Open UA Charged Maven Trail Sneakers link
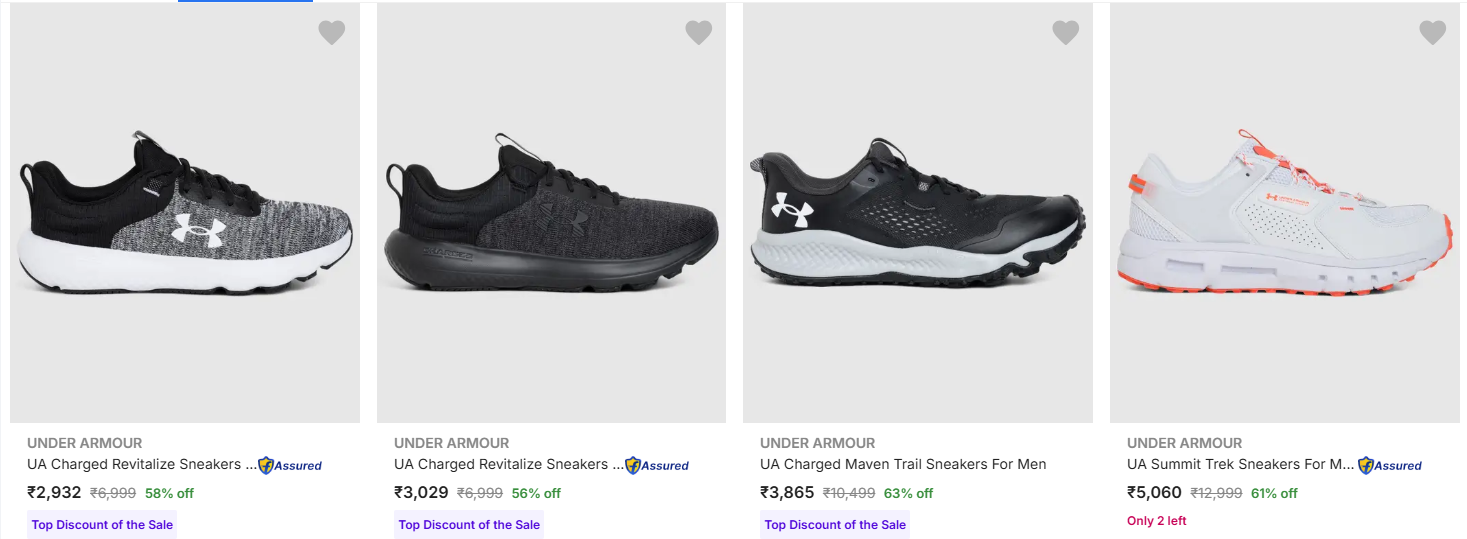Screen dimensions: 1467x539 pos(903,464)
